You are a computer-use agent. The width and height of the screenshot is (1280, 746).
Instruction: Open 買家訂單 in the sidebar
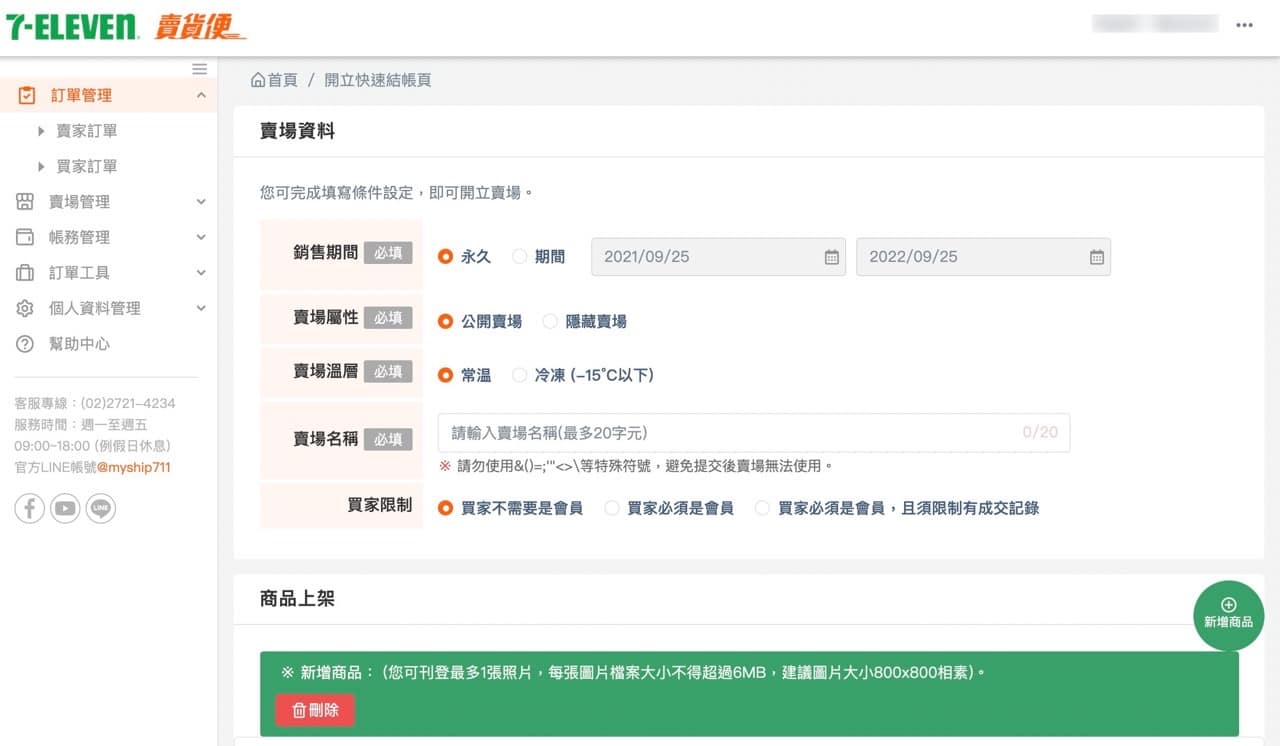click(87, 166)
